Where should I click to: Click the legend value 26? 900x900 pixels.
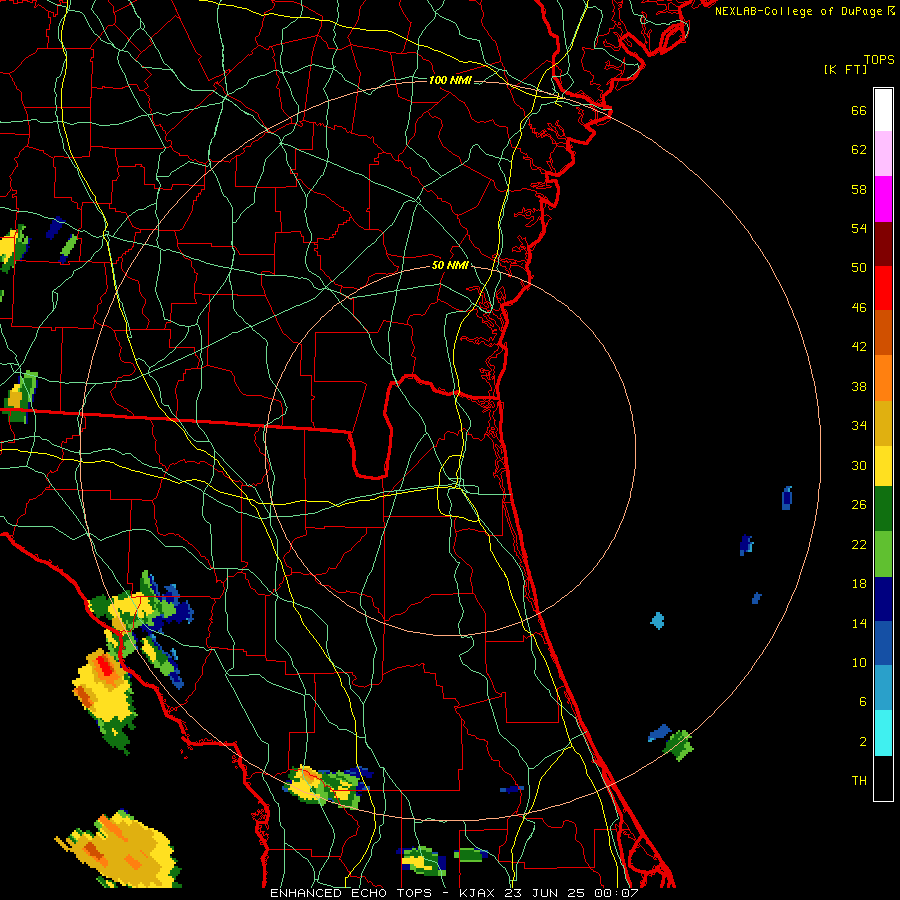pyautogui.click(x=859, y=505)
